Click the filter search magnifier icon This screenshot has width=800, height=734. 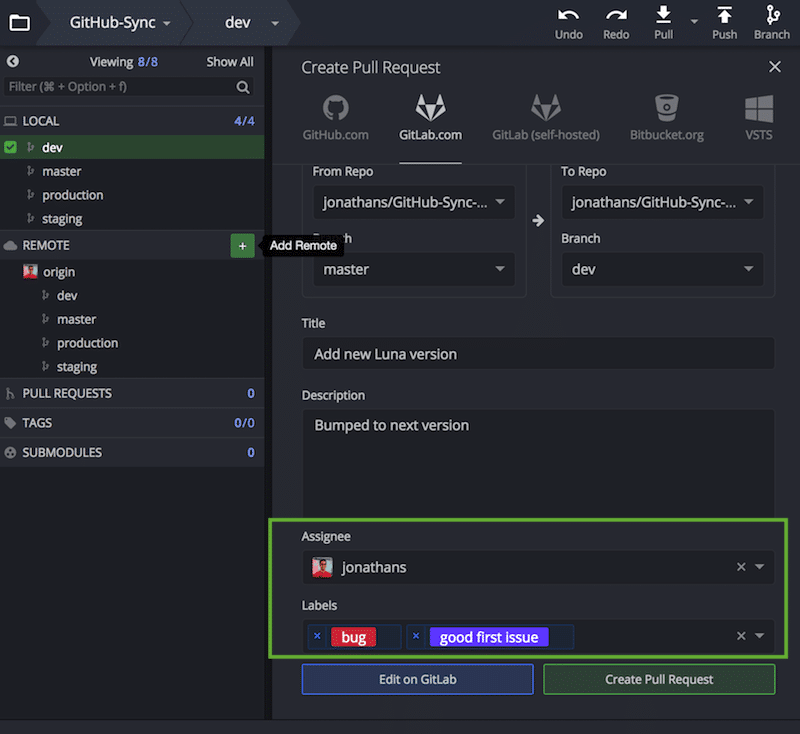[243, 87]
